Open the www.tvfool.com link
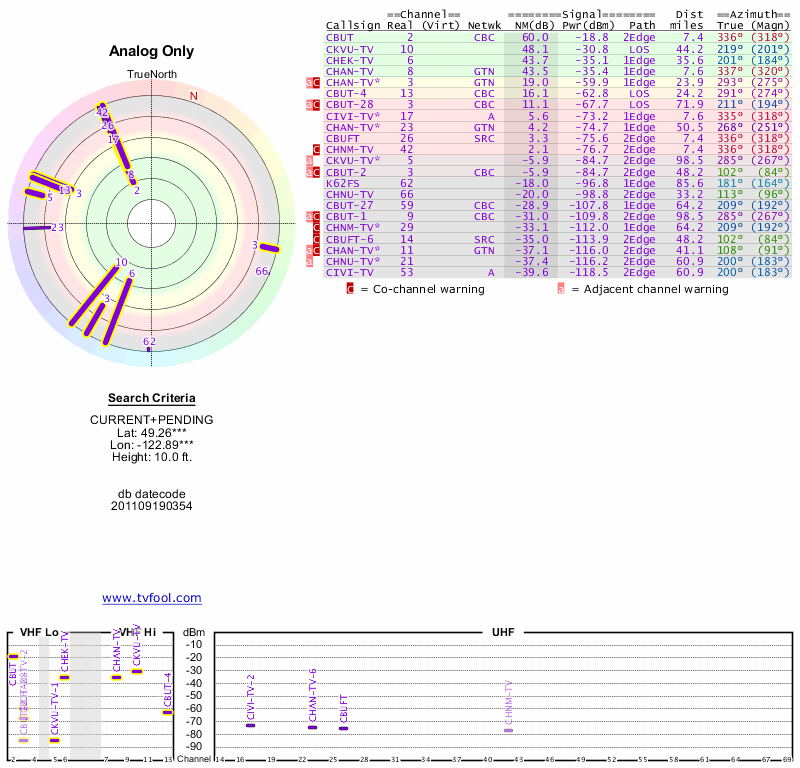This screenshot has width=800, height=768. [x=152, y=598]
